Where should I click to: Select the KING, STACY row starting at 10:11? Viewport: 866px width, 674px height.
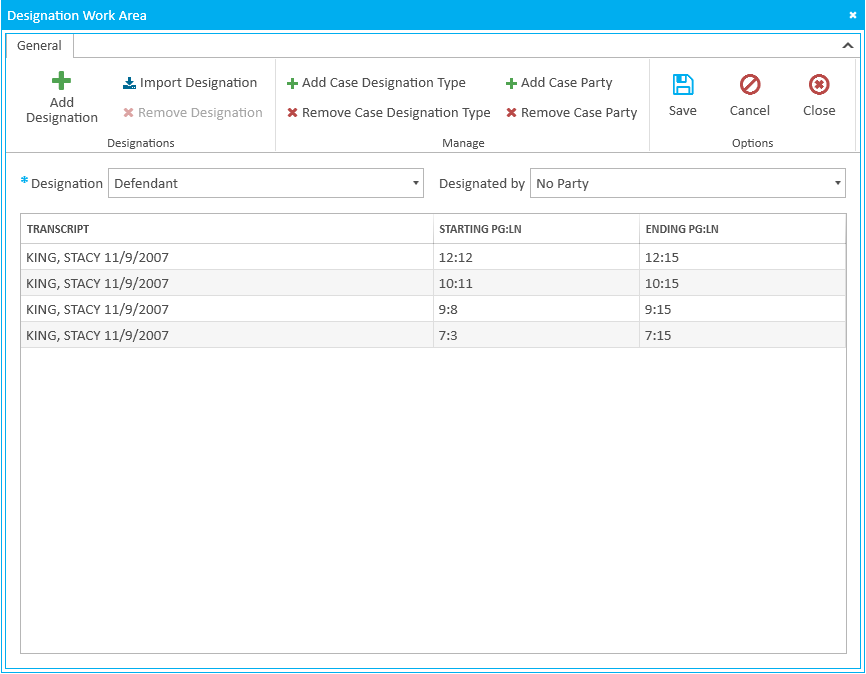pos(433,283)
